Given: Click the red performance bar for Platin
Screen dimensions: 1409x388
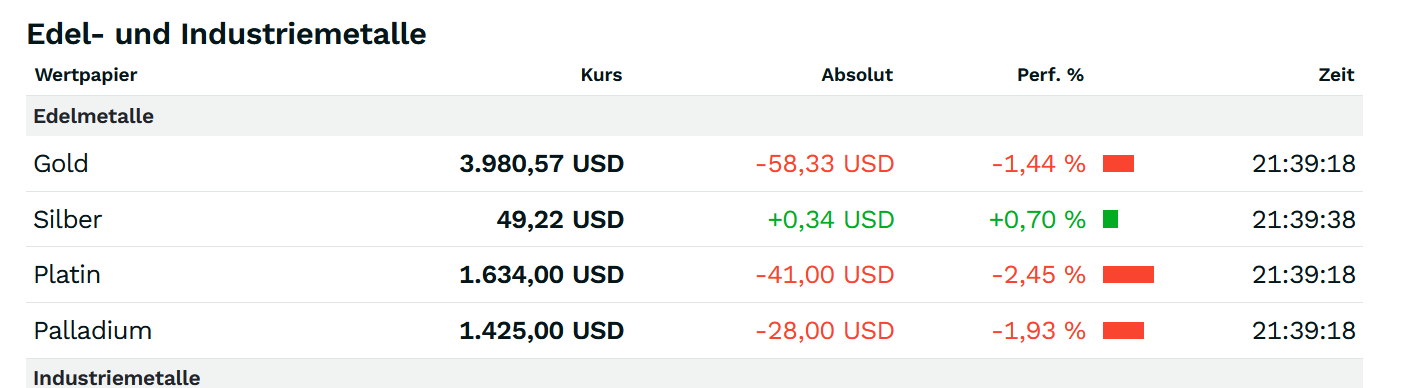Looking at the screenshot, I should point(1128,274).
